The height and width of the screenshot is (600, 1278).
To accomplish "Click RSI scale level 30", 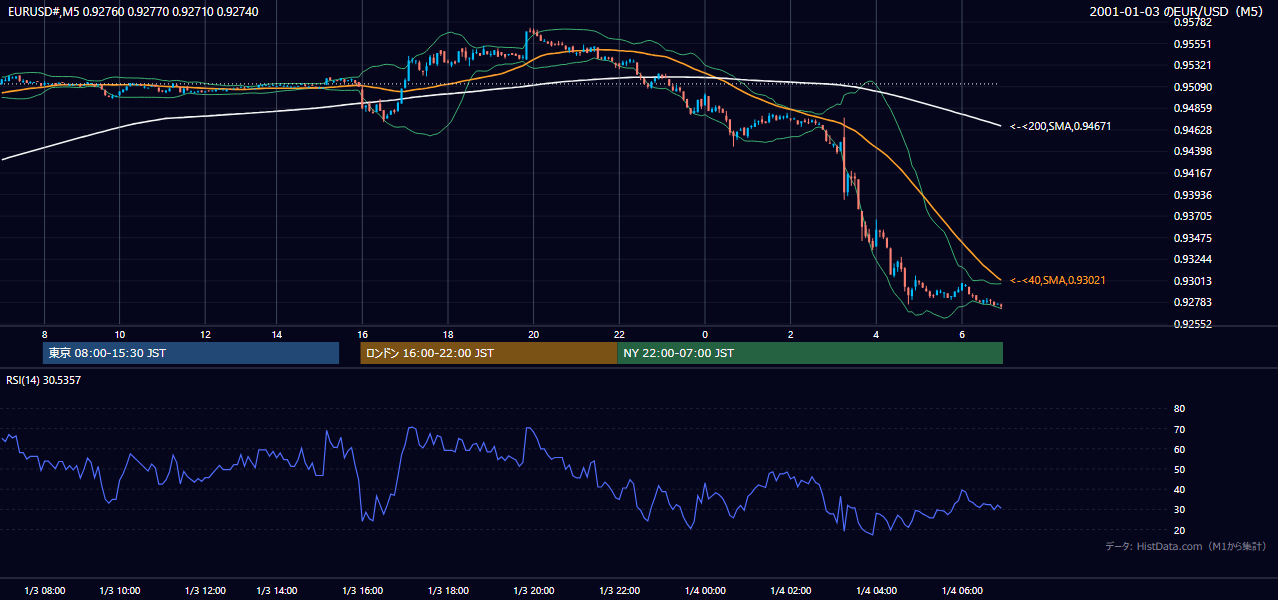I will (1179, 510).
